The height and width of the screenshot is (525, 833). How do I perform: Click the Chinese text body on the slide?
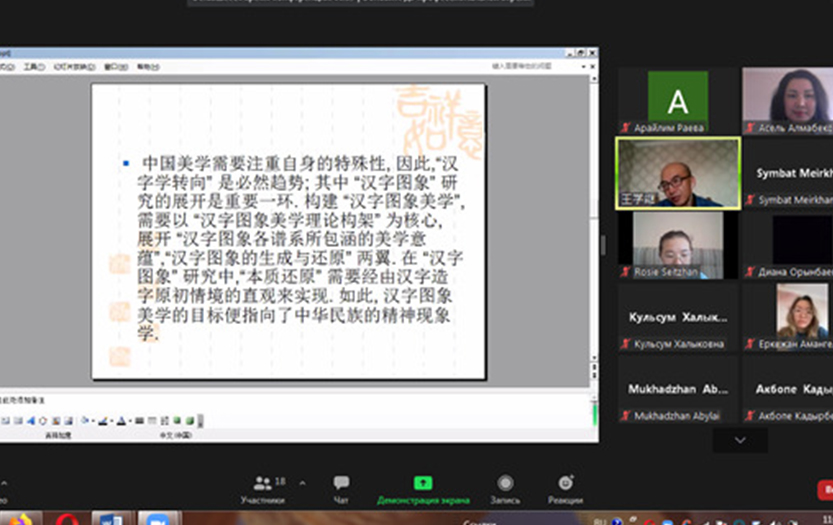300,247
